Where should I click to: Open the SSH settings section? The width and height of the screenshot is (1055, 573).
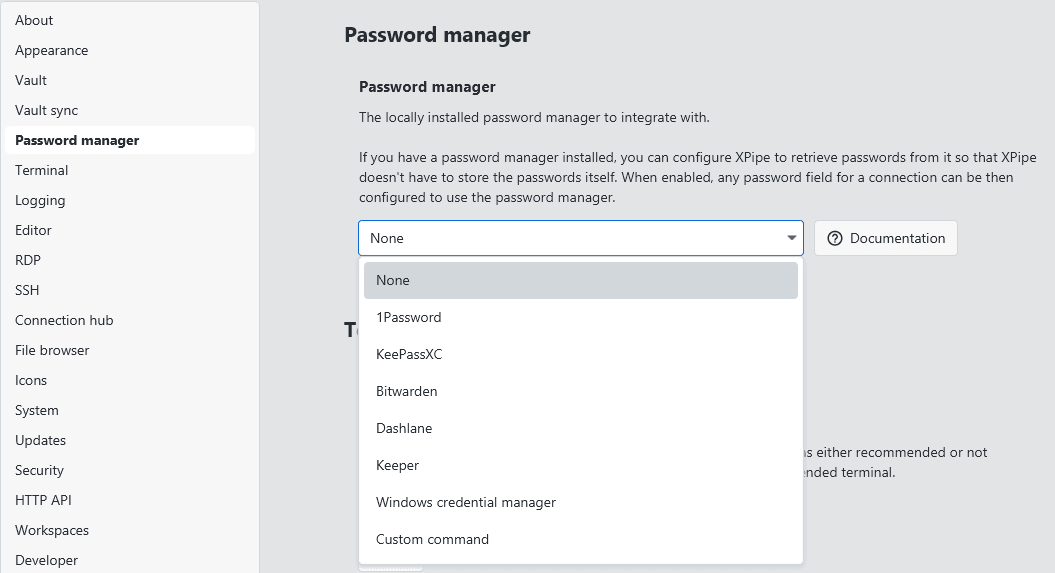coord(27,290)
